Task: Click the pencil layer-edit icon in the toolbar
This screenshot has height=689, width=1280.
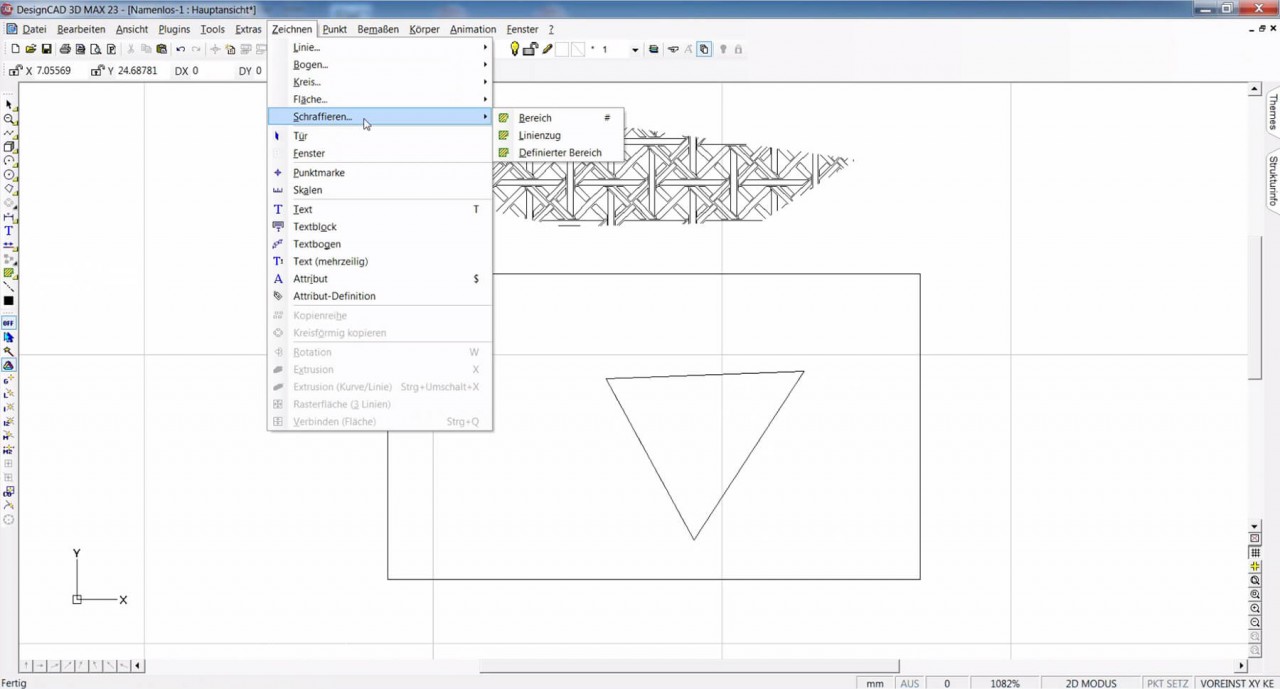Action: tap(546, 48)
